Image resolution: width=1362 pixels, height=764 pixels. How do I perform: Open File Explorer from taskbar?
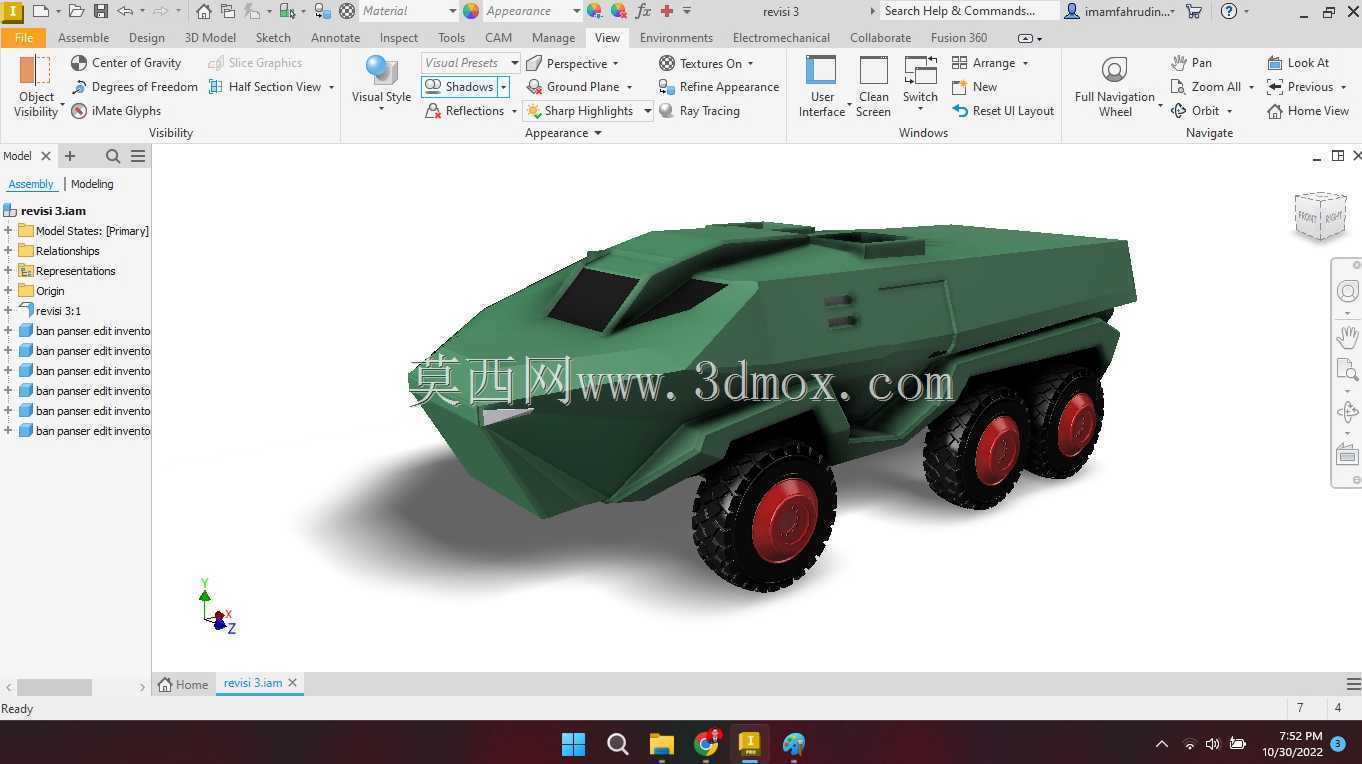point(662,744)
